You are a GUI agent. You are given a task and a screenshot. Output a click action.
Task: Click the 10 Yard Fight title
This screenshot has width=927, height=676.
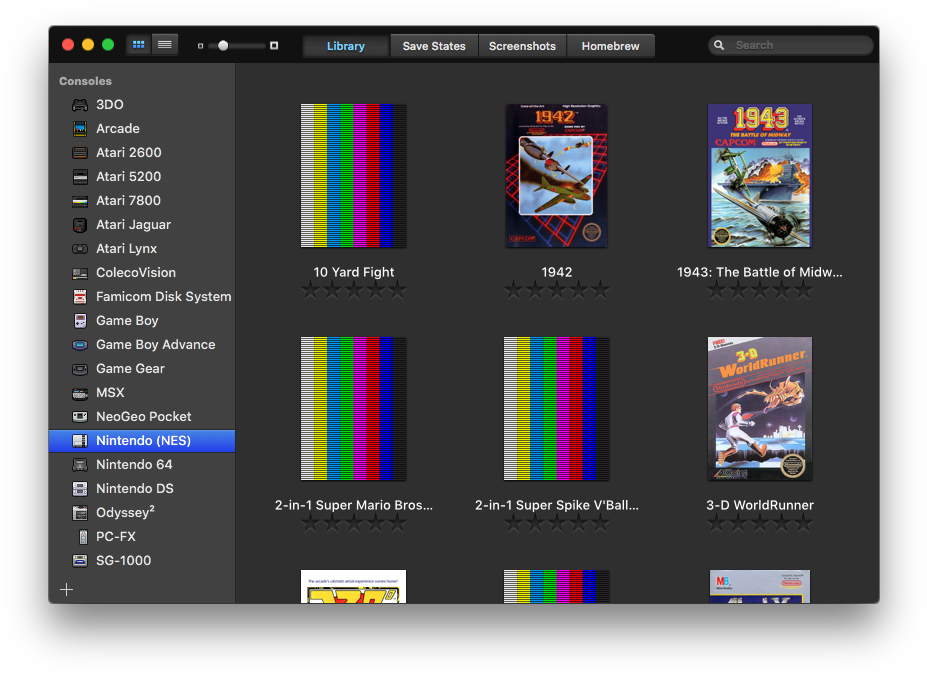coord(354,272)
